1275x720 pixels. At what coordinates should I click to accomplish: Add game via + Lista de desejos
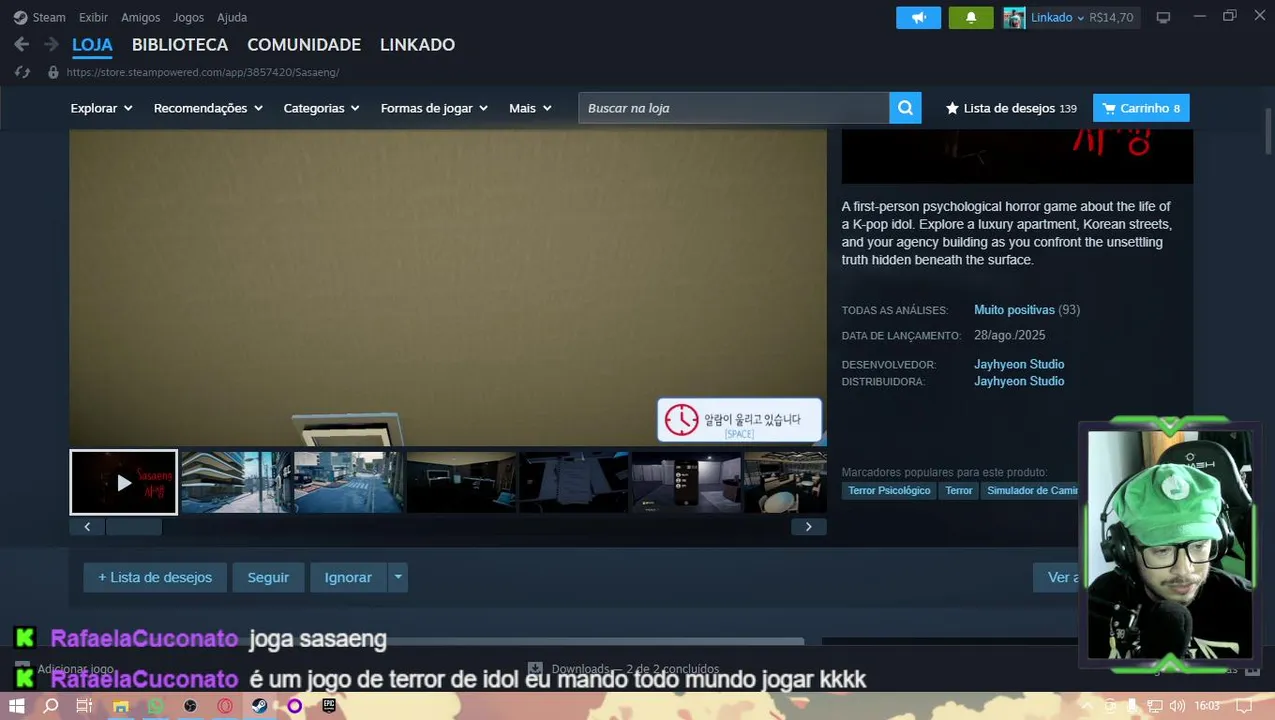155,577
